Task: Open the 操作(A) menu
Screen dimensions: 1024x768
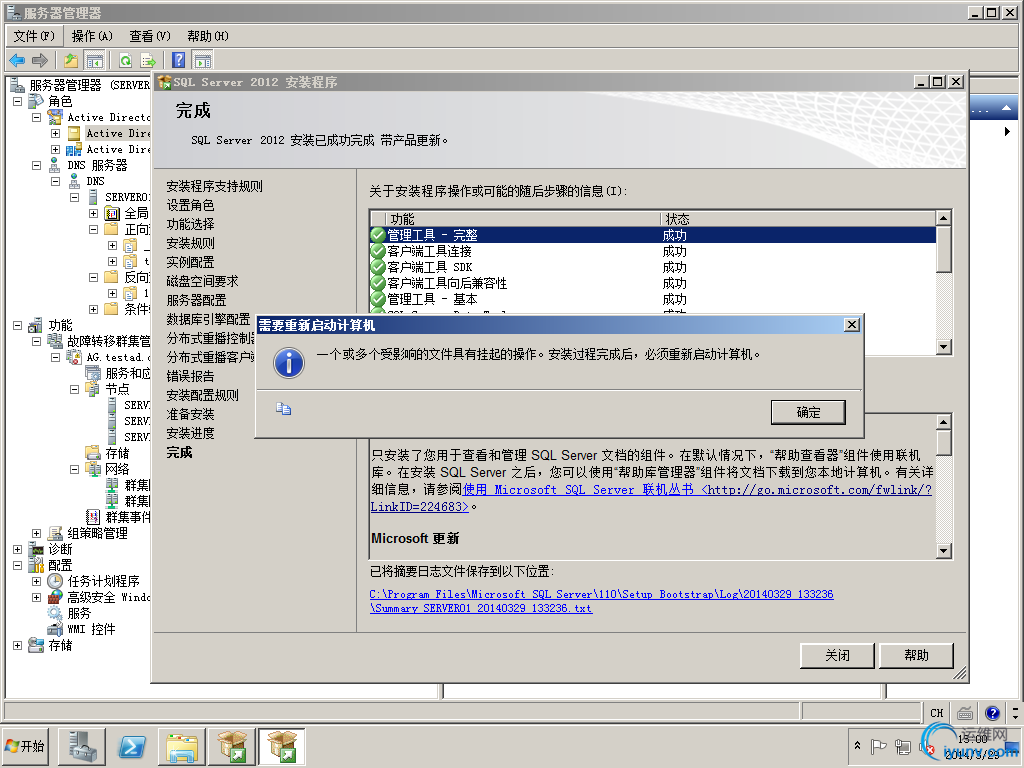Action: point(92,36)
